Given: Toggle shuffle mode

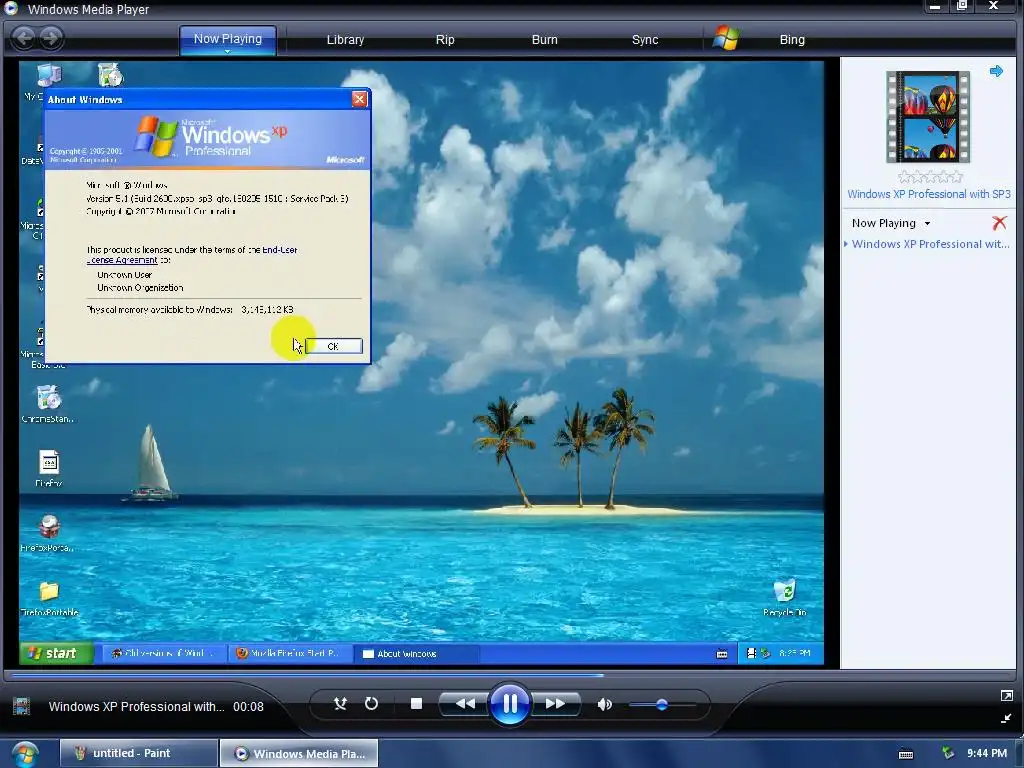Looking at the screenshot, I should coord(340,703).
